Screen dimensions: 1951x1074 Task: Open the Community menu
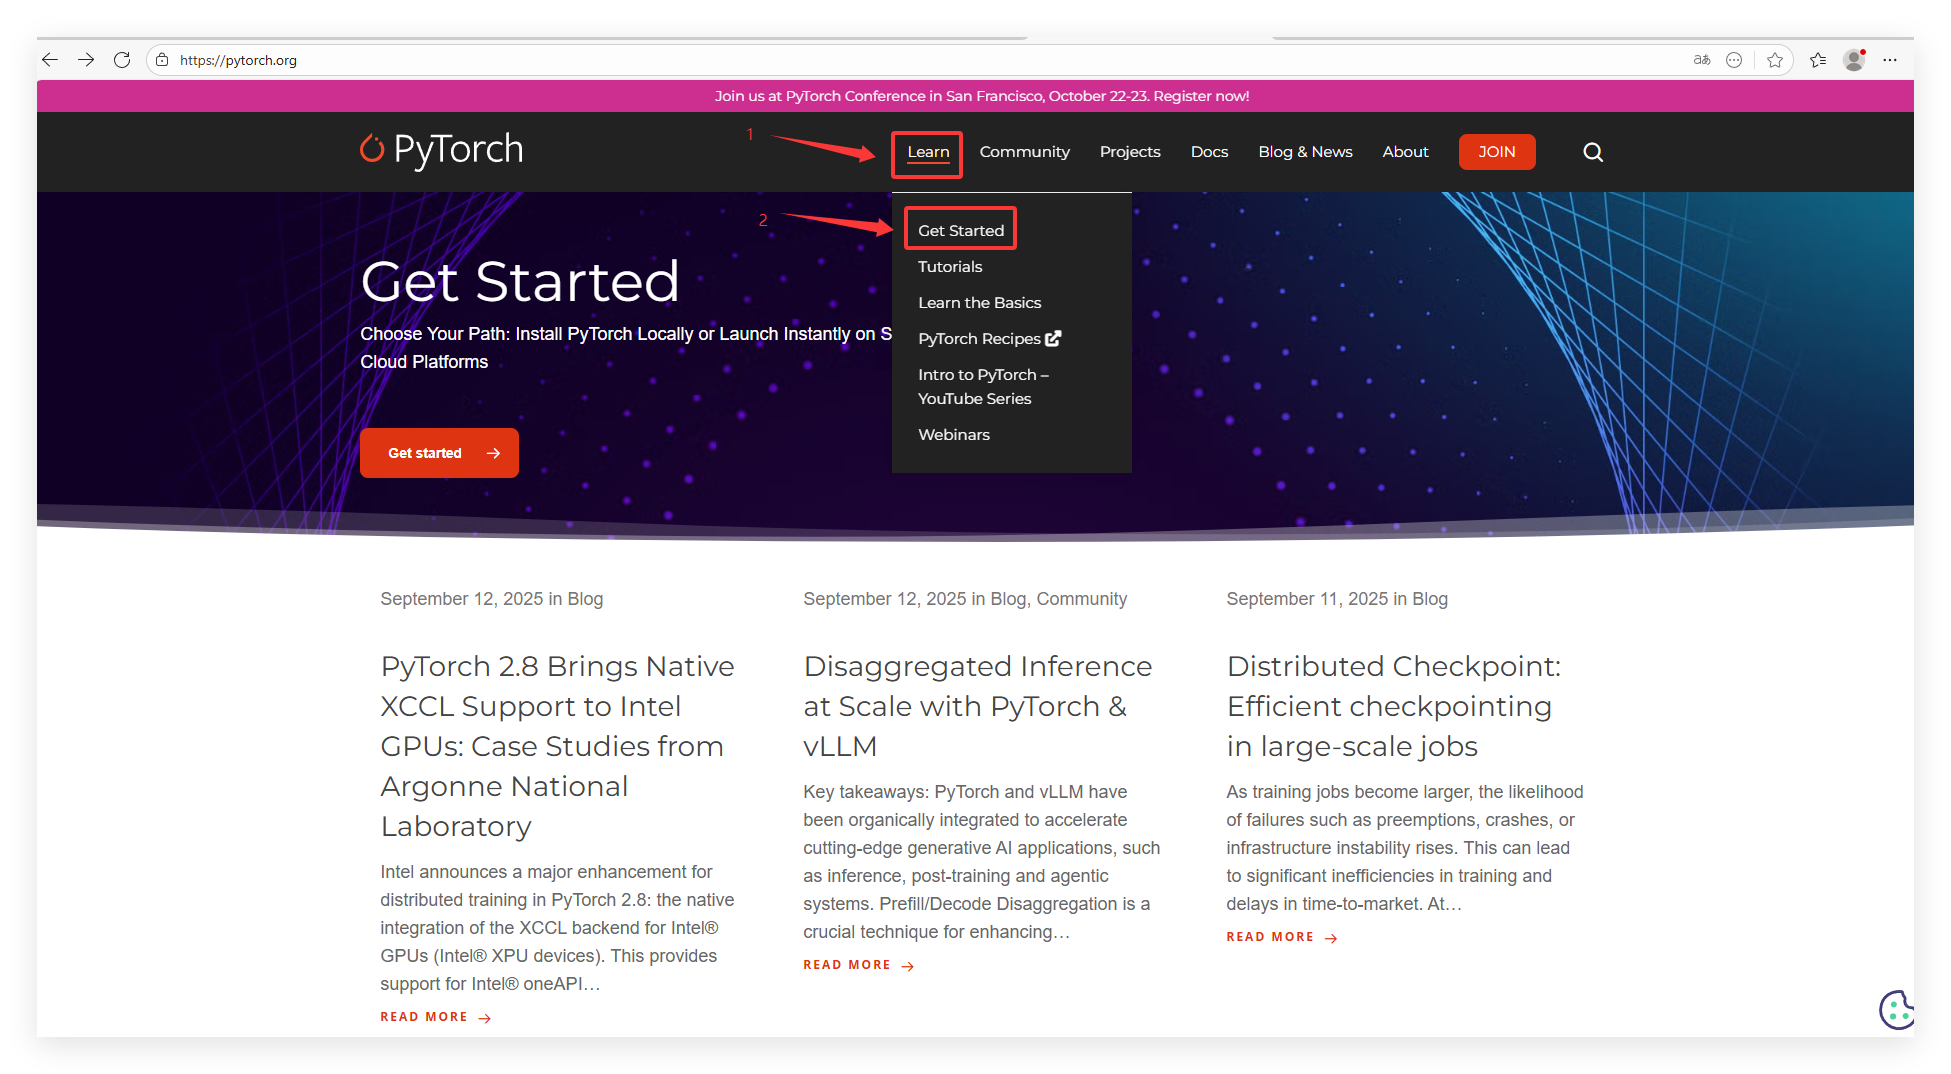click(x=1024, y=152)
